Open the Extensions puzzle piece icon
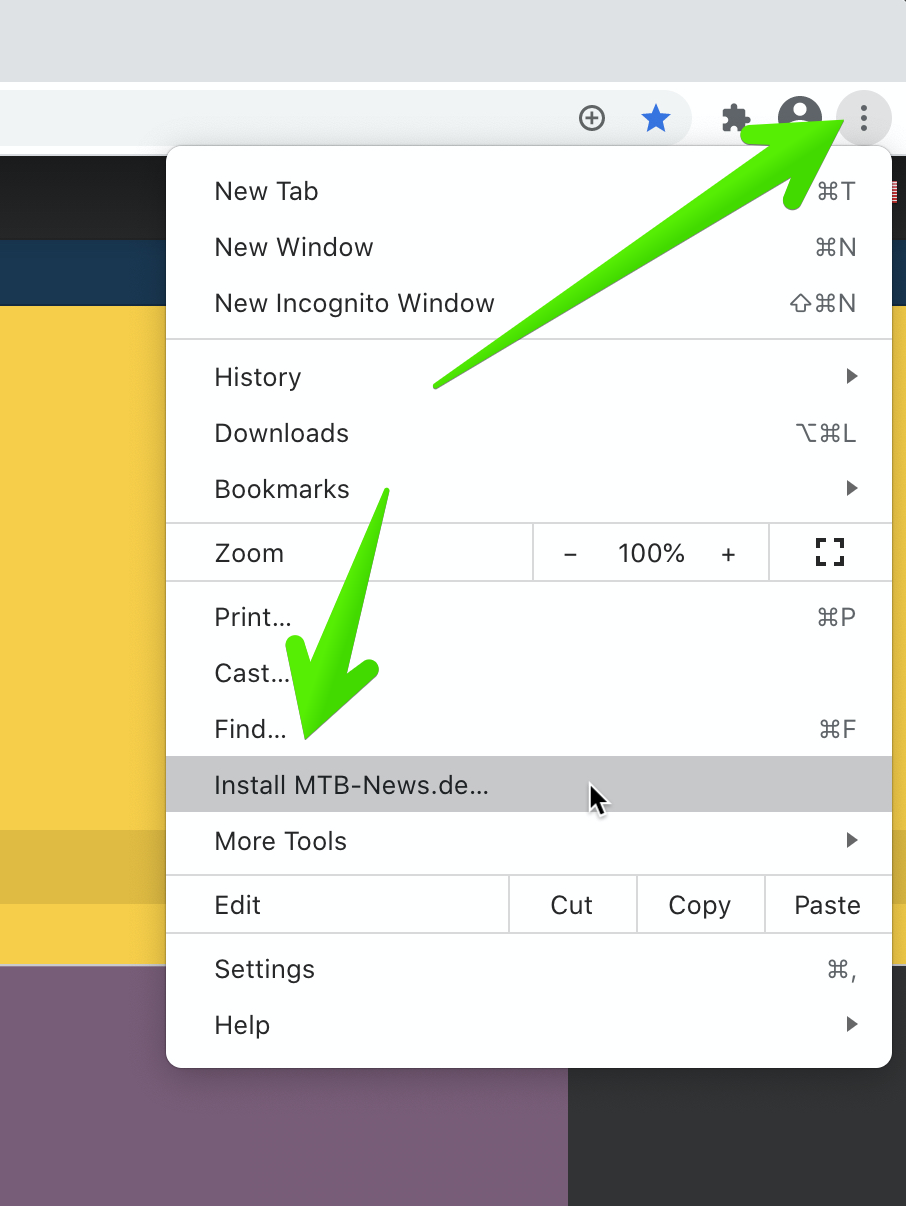 pyautogui.click(x=736, y=119)
